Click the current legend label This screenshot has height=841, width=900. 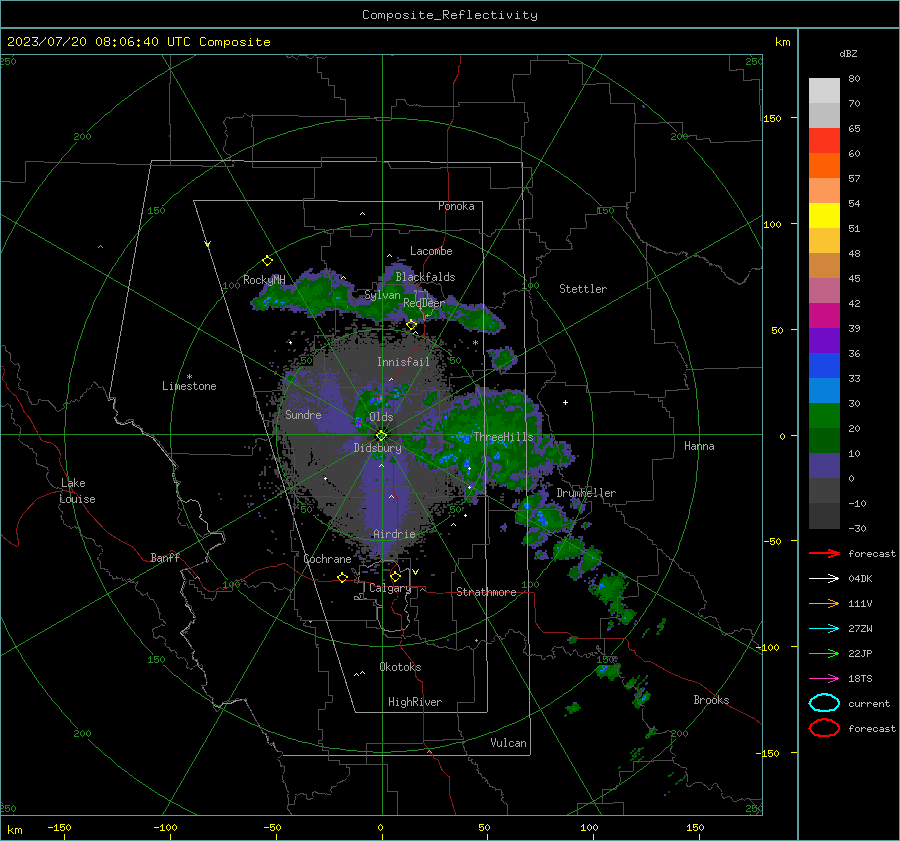click(869, 704)
